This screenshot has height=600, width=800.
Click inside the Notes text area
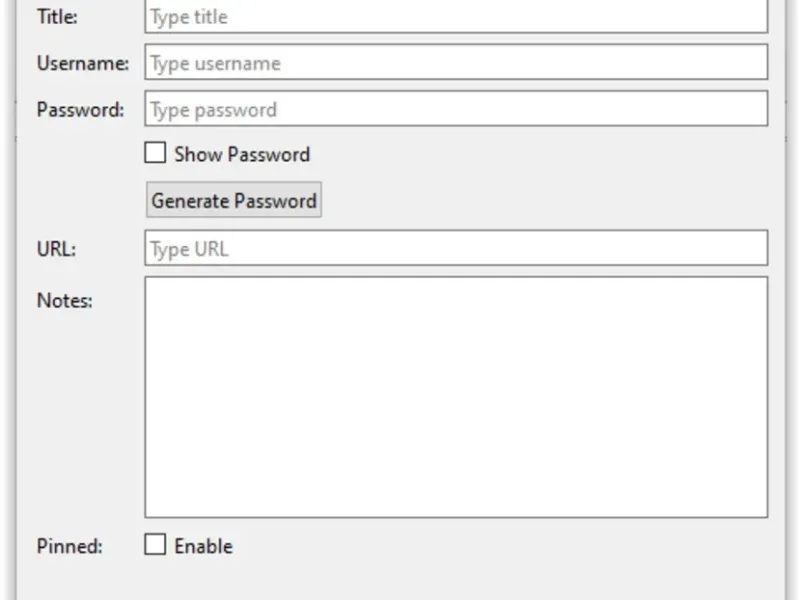coord(456,397)
